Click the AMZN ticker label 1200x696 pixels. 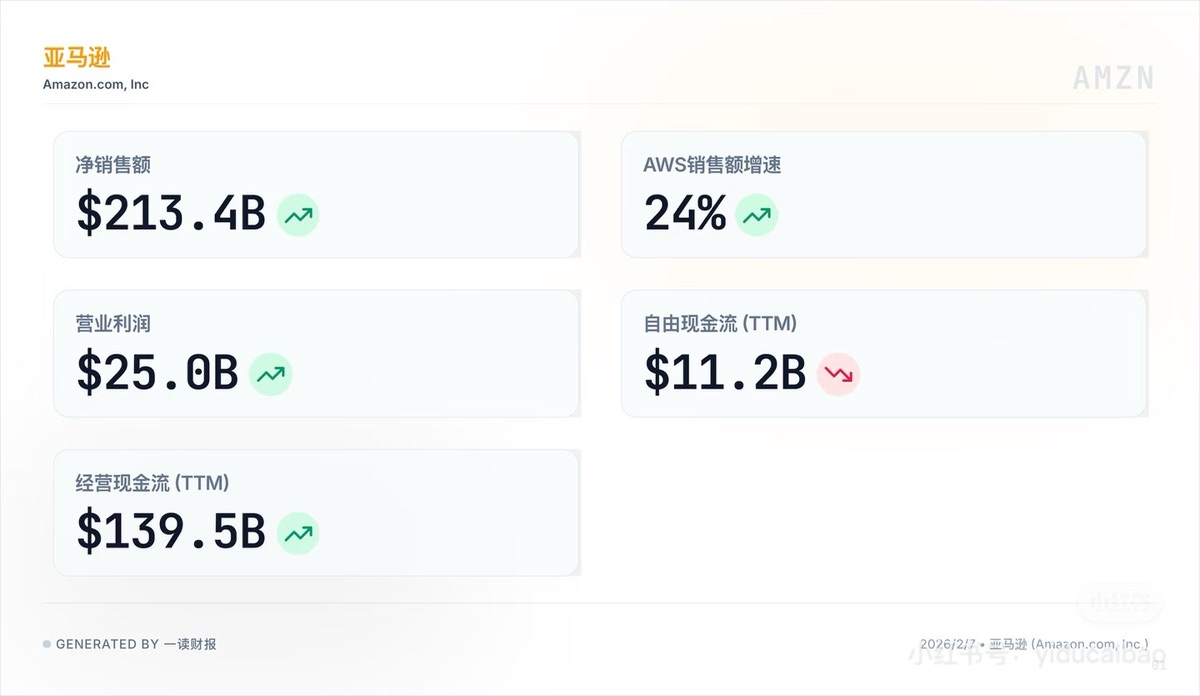click(1114, 78)
